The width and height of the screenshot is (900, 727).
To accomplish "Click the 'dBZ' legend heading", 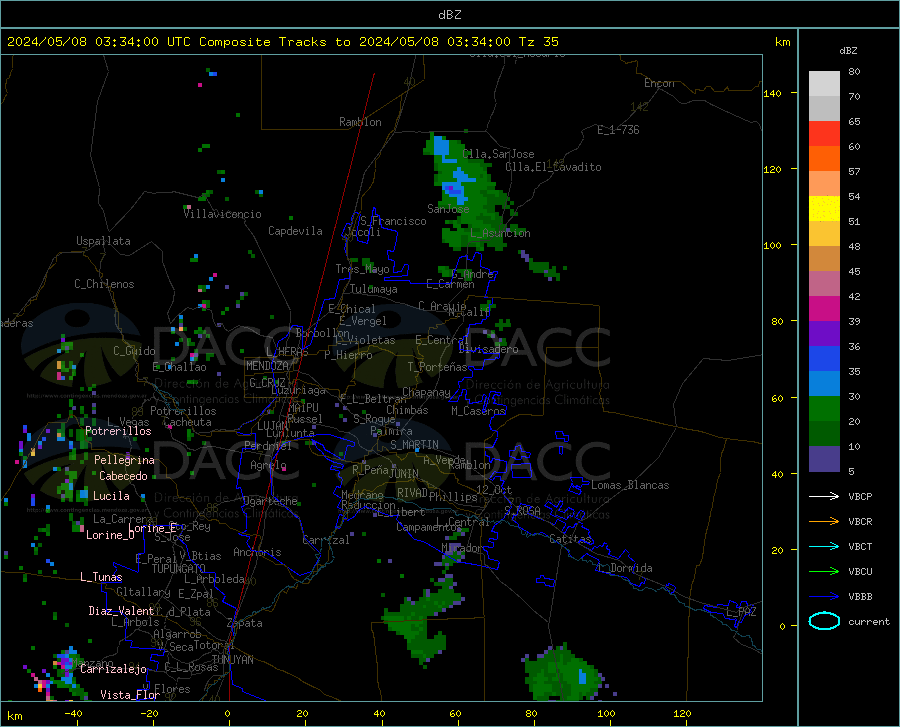I will tap(848, 50).
